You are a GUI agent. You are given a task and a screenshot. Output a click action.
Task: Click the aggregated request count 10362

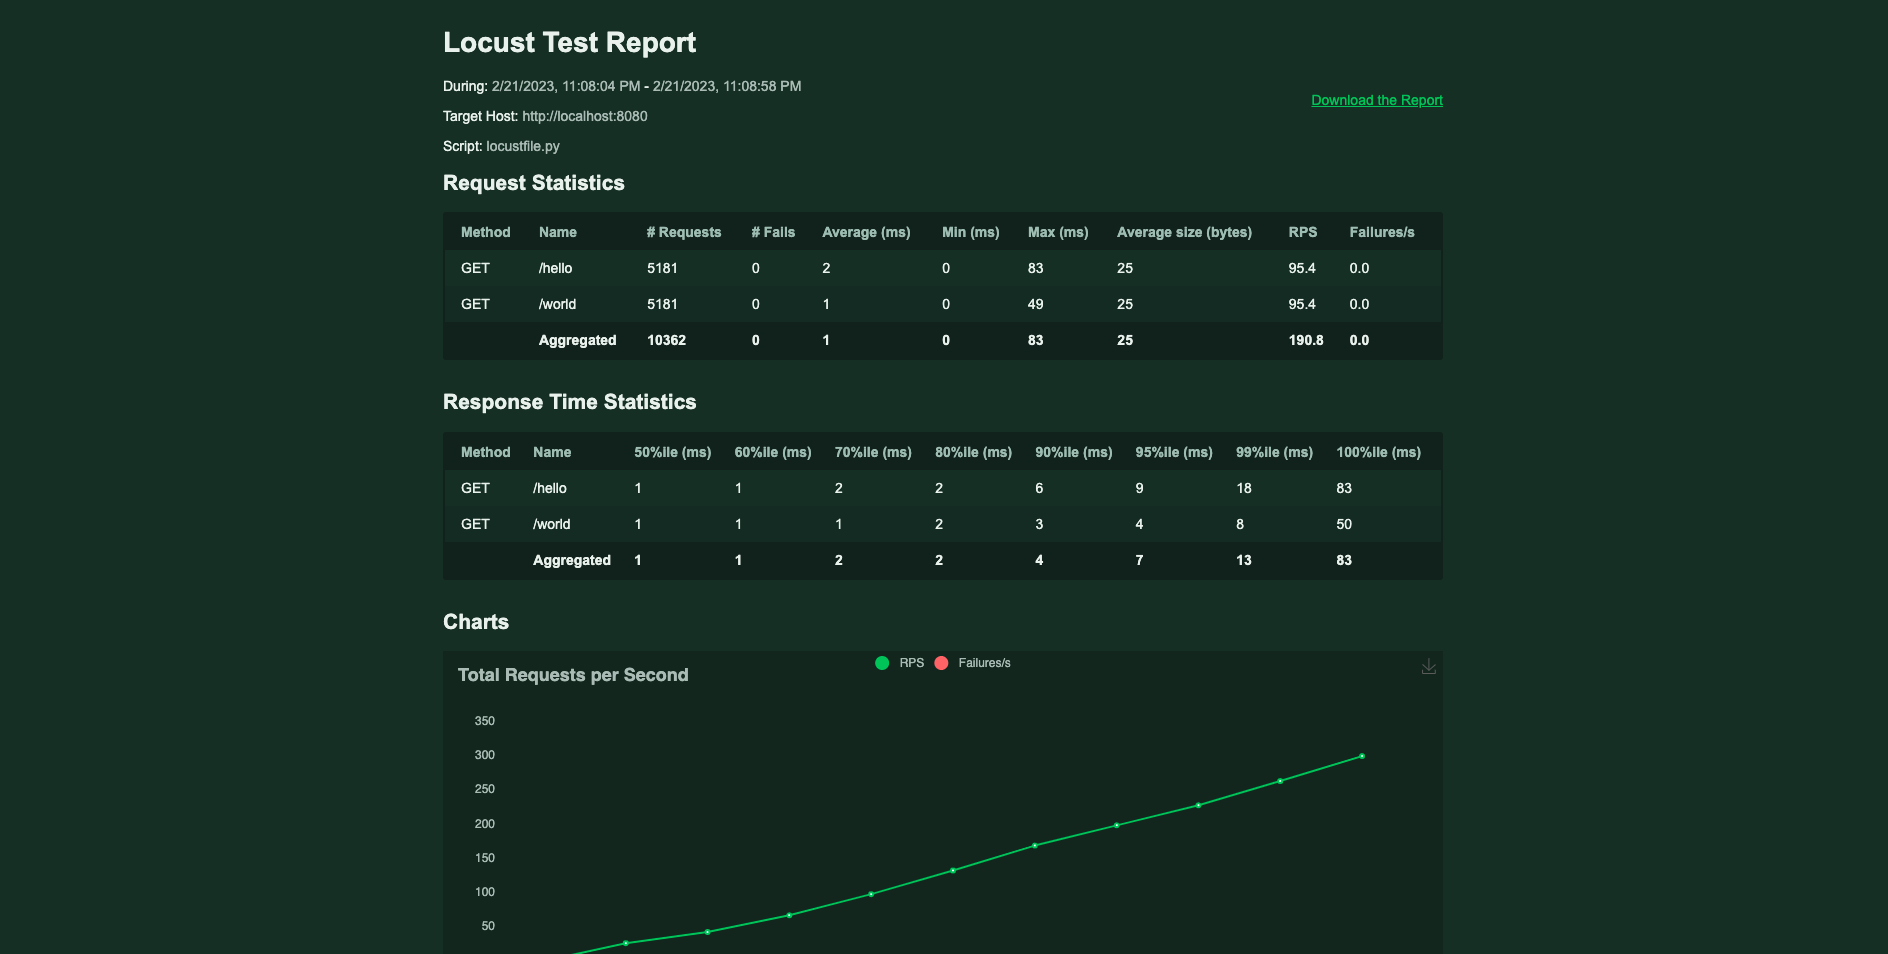(666, 340)
